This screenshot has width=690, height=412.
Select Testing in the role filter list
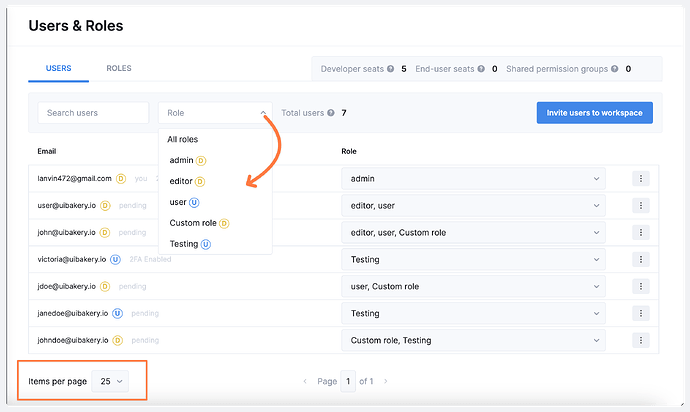pos(215,244)
